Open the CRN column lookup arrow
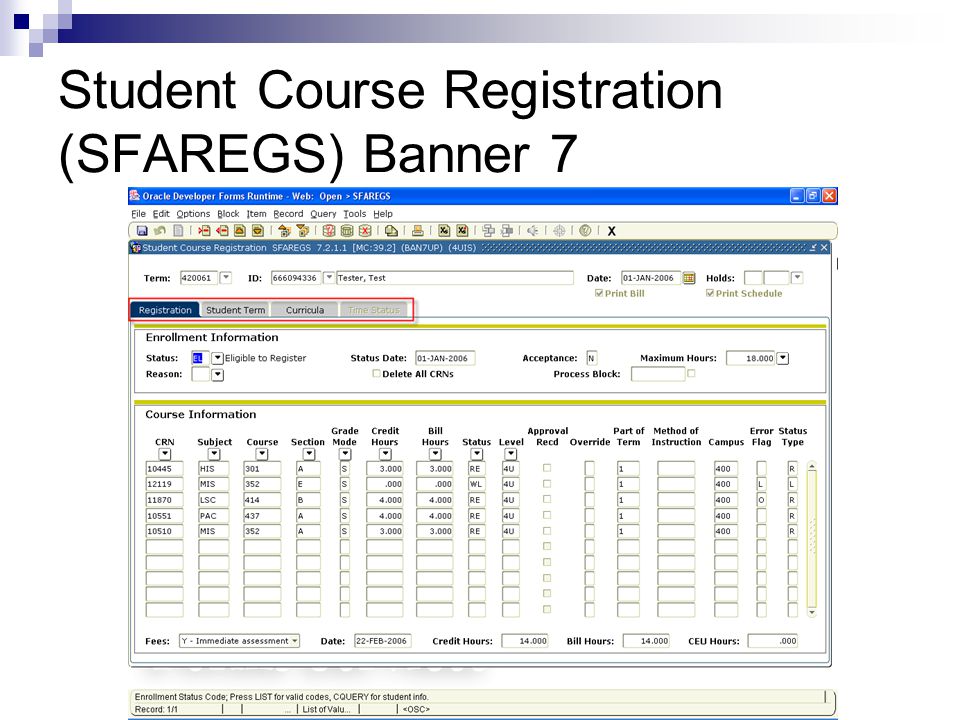Screen dimensions: 960x720 (x=164, y=454)
